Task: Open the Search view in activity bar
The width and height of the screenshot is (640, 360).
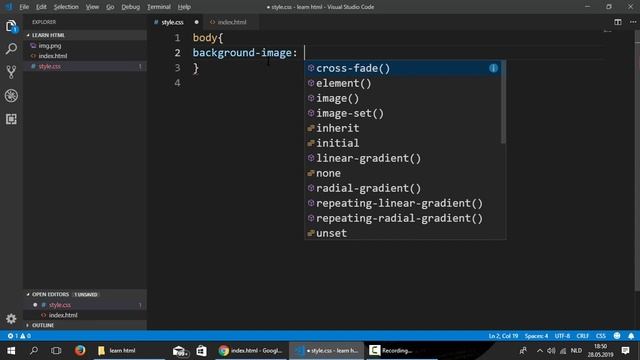Action: pos(11,49)
